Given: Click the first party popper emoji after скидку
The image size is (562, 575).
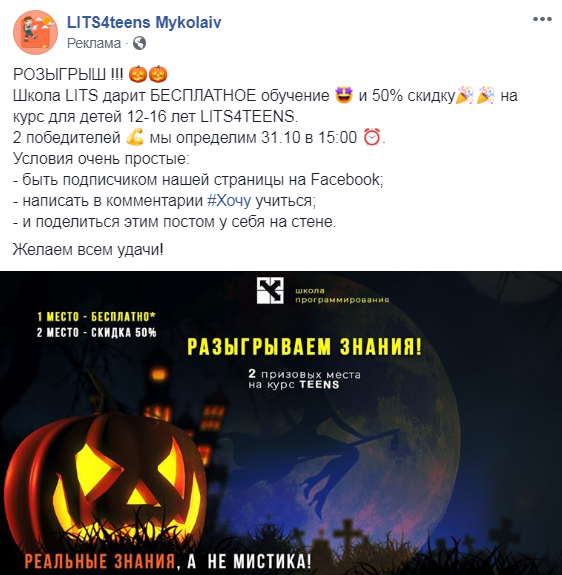Looking at the screenshot, I should (464, 95).
